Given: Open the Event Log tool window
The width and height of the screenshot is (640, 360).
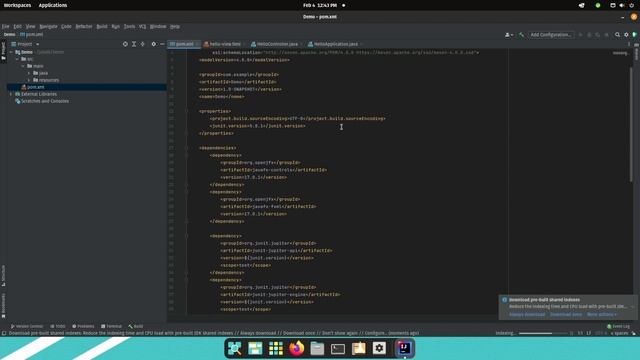Looking at the screenshot, I should pos(618,327).
